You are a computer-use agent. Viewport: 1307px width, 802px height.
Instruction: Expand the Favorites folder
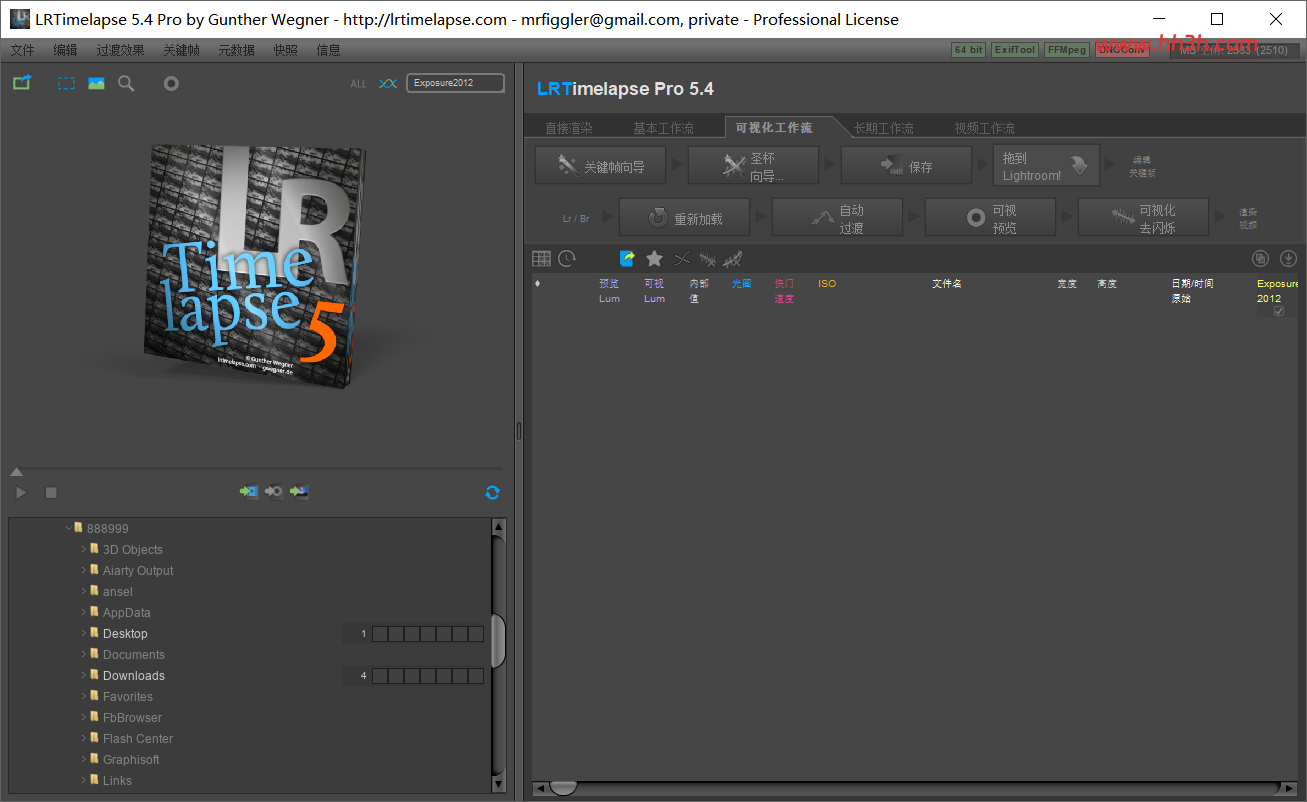point(84,696)
